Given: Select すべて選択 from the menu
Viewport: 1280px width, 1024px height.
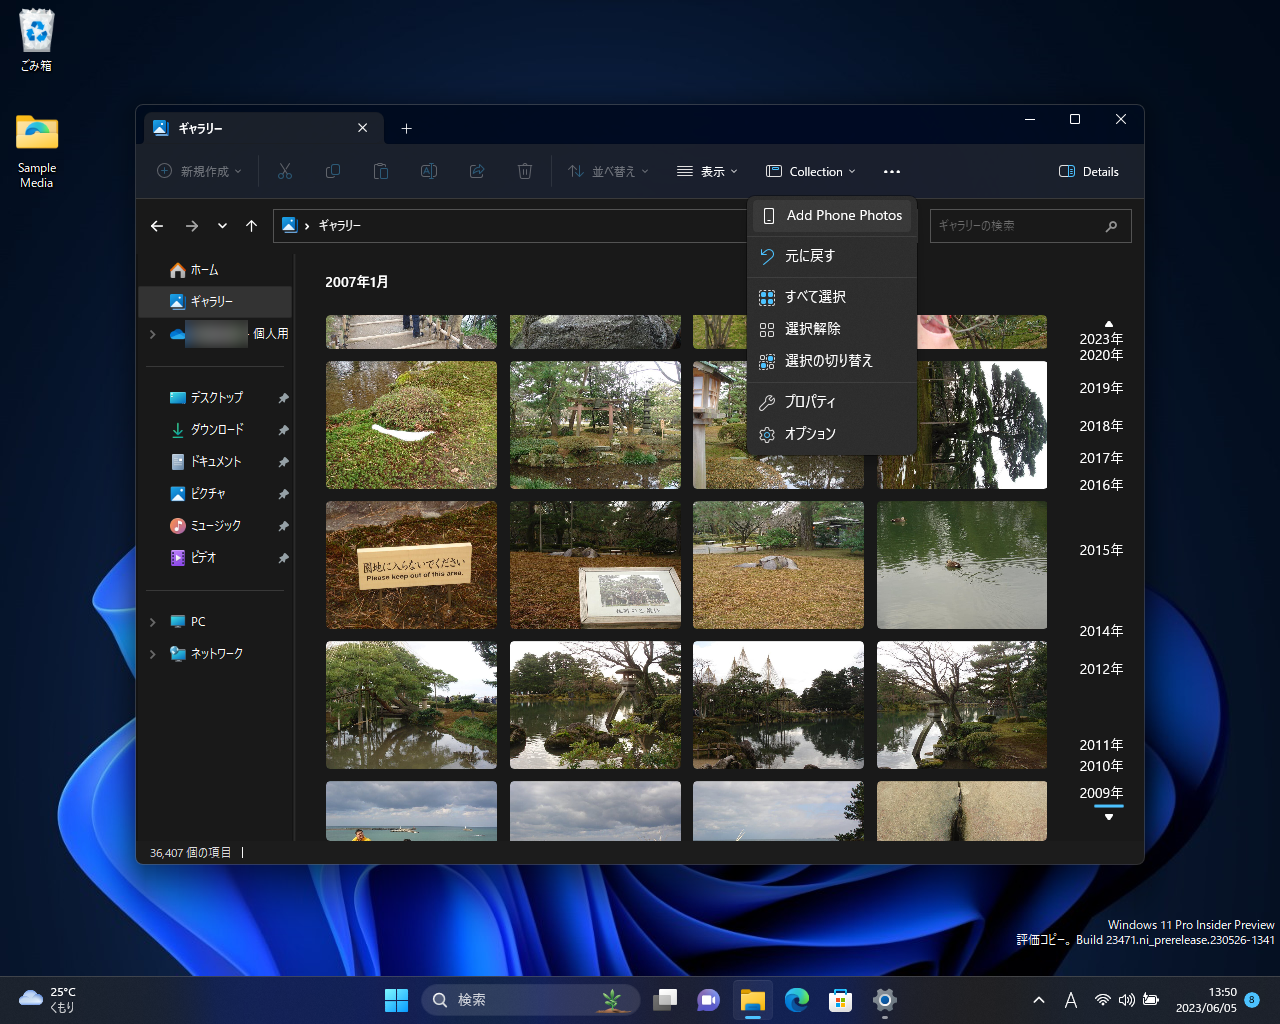Looking at the screenshot, I should pos(816,297).
